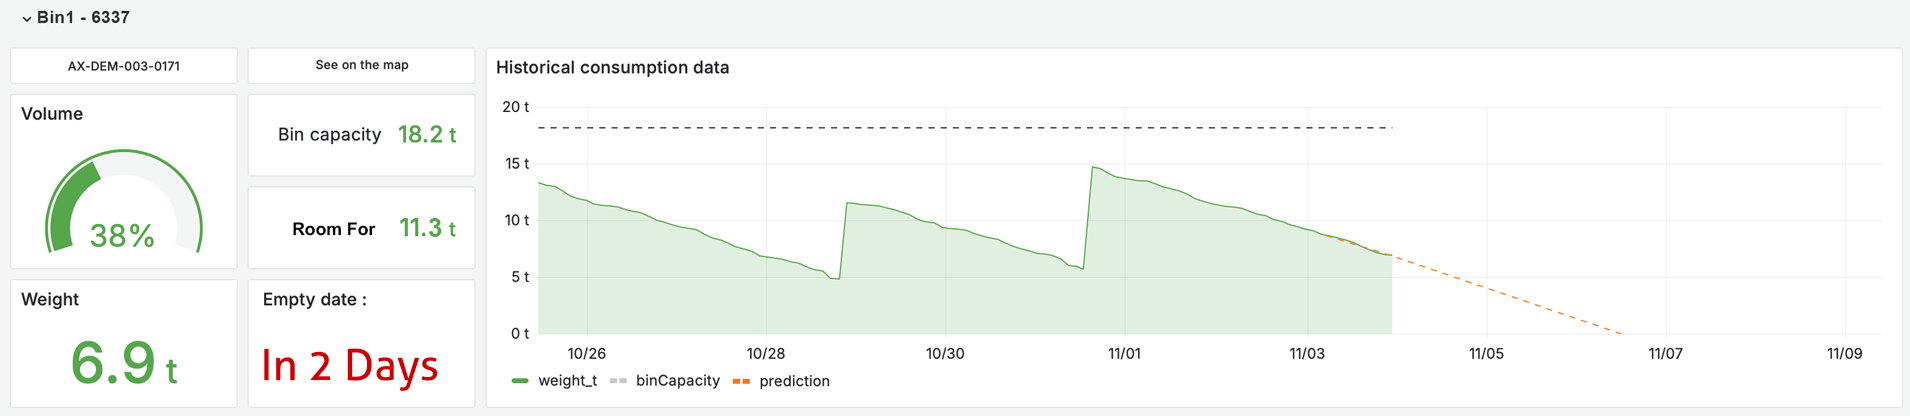This screenshot has width=1910, height=416.
Task: Click the 6.9 t weight value
Action: point(123,362)
